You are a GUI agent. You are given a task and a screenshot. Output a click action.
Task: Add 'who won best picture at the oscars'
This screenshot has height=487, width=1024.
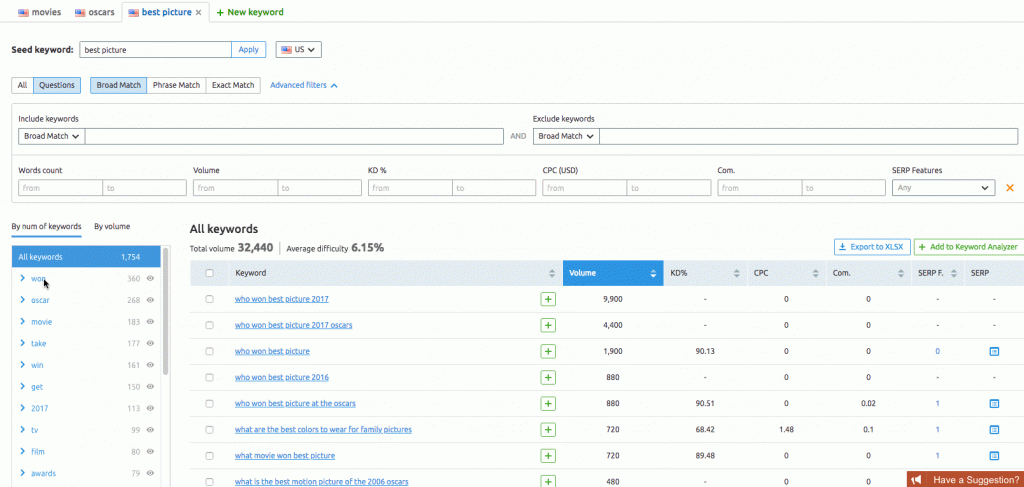[548, 403]
